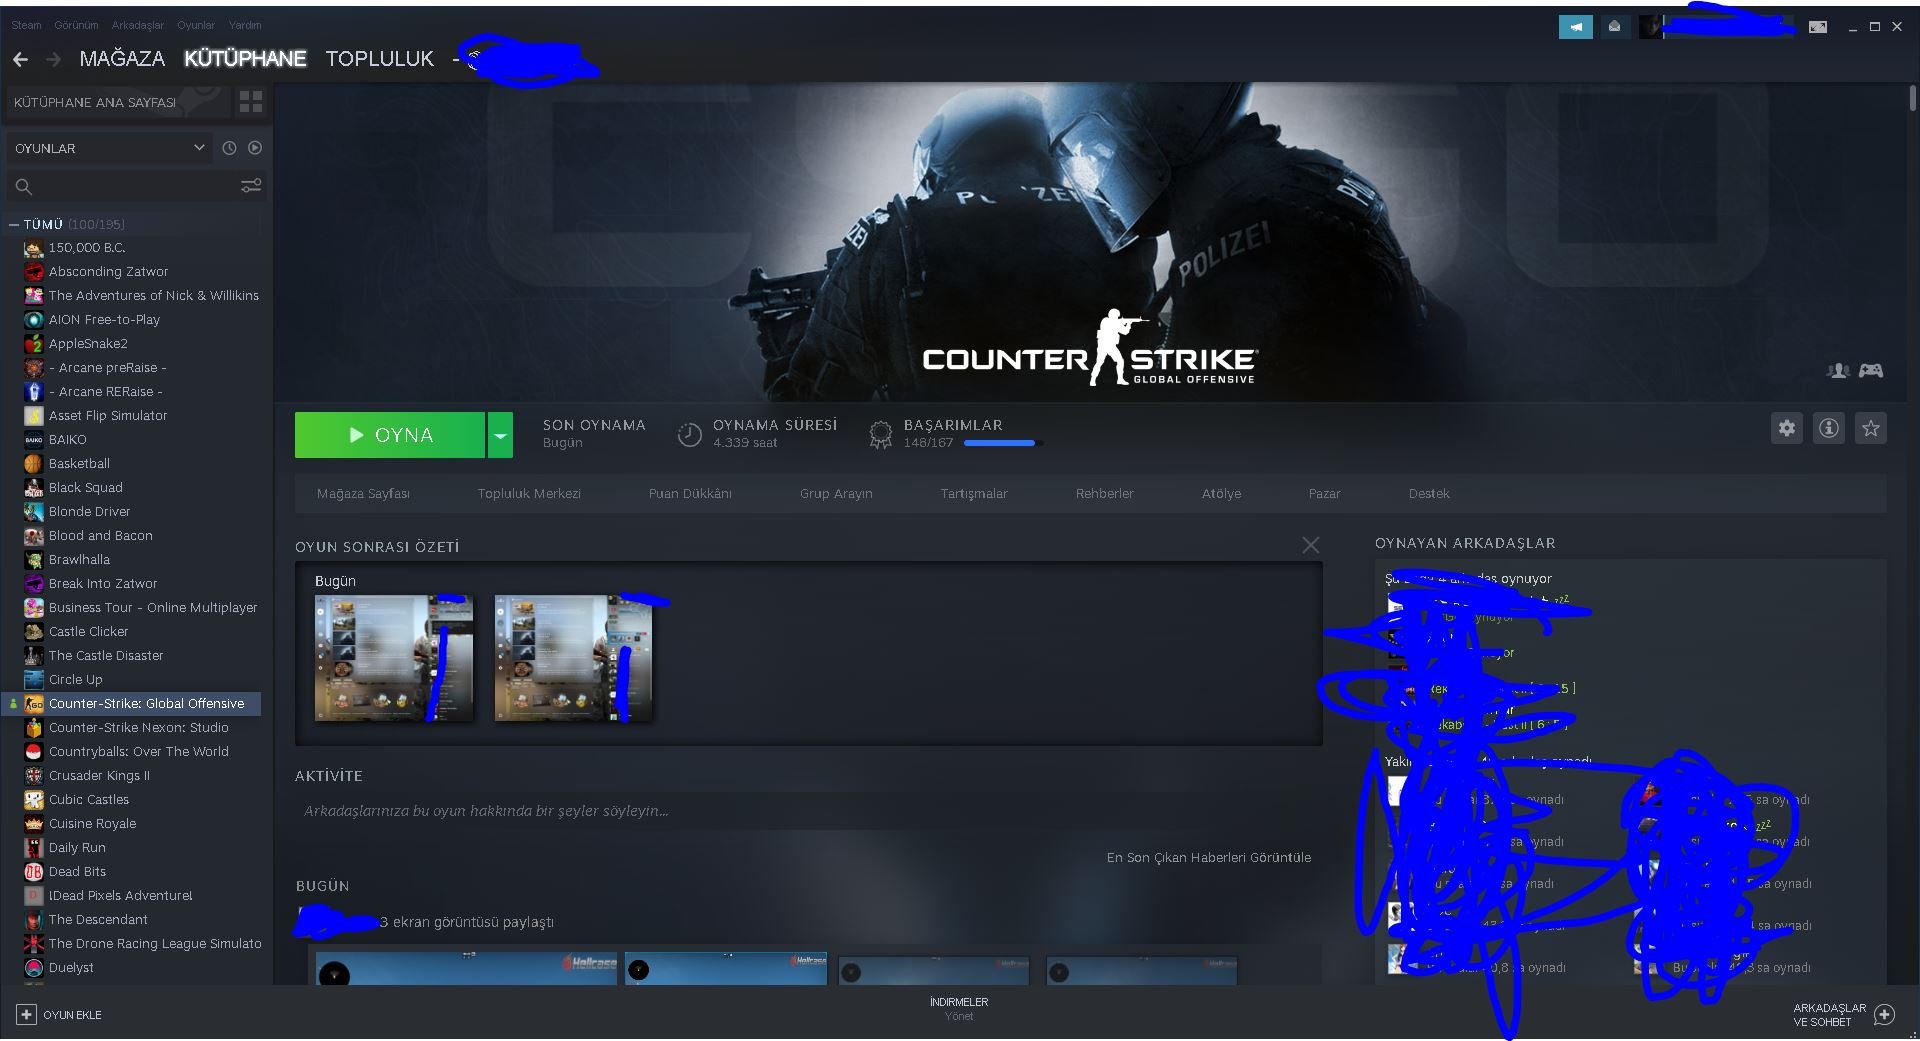Click the library vertical scrollbar
1920x1041 pixels.
pyautogui.click(x=1912, y=98)
